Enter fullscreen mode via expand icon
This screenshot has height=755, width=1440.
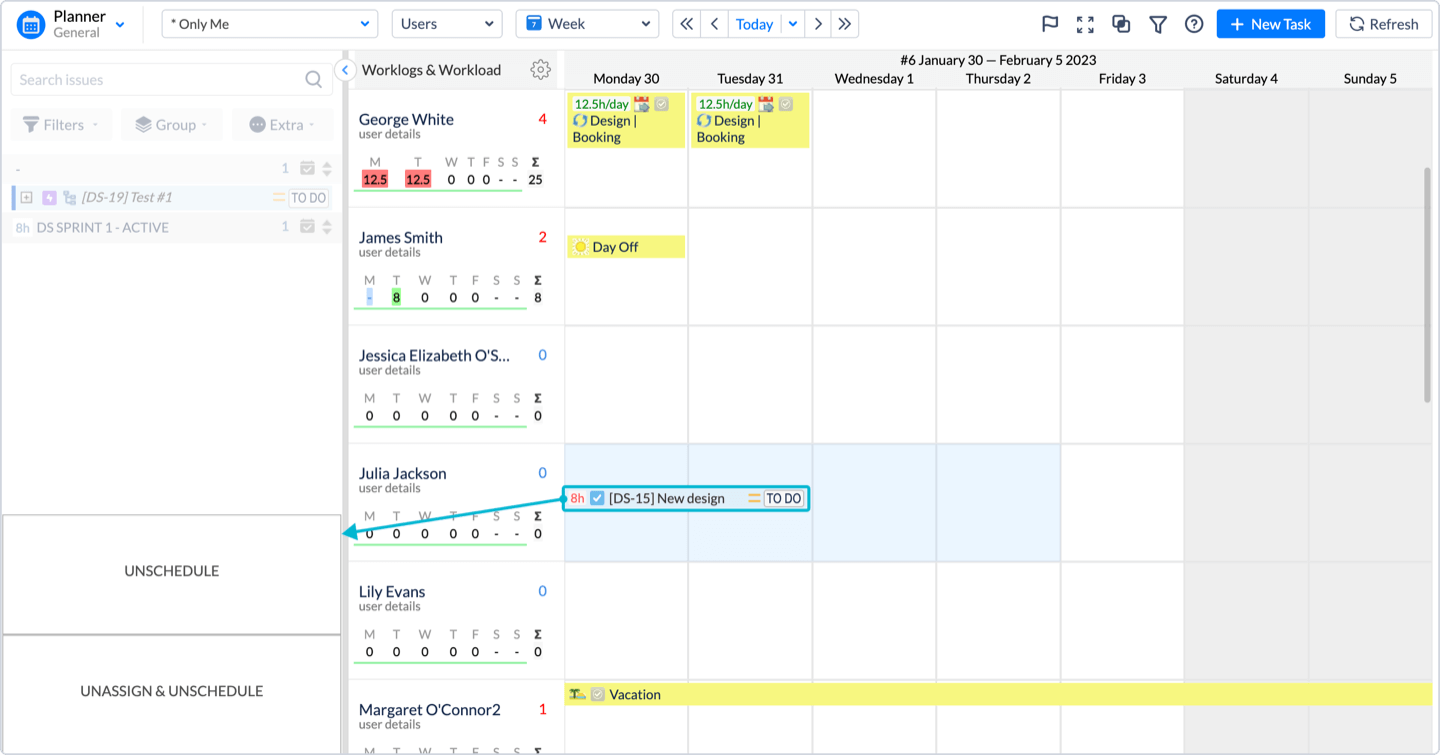tap(1085, 24)
